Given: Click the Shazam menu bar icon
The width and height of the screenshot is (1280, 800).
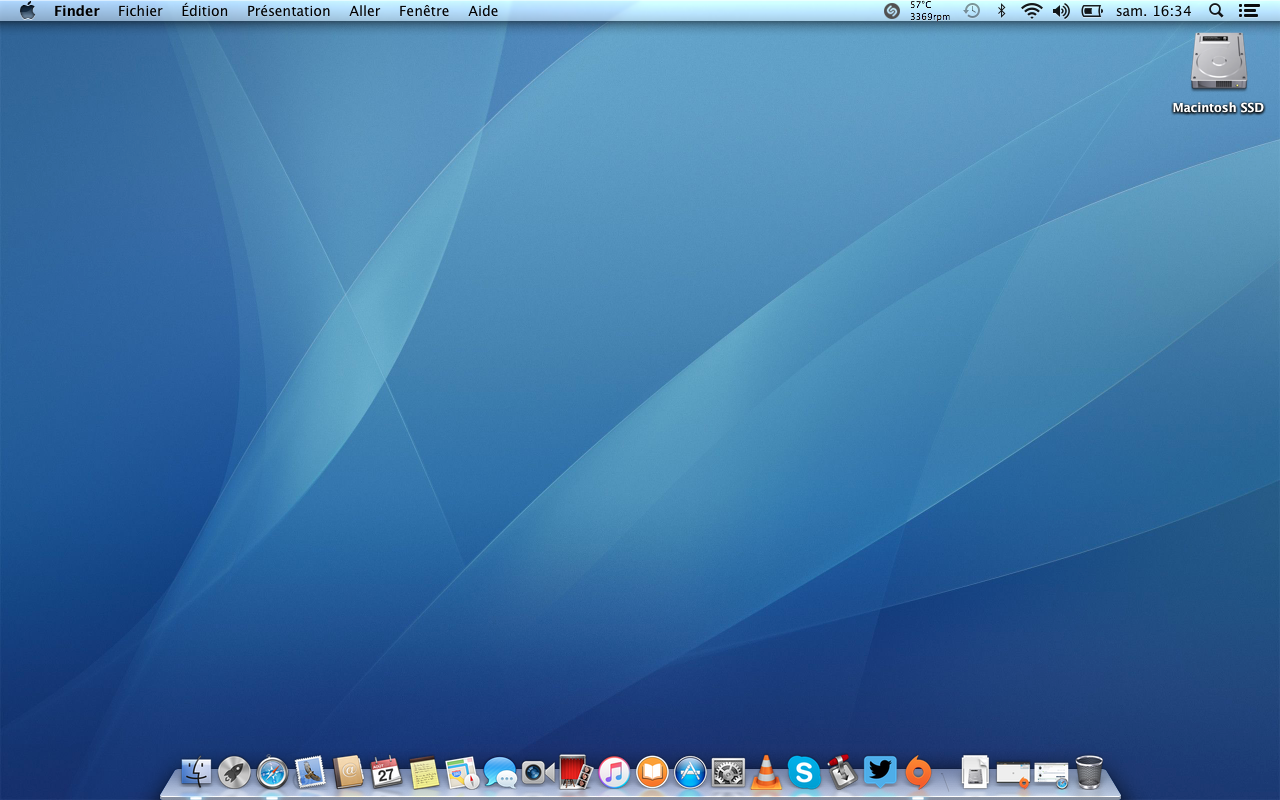Looking at the screenshot, I should pos(892,11).
